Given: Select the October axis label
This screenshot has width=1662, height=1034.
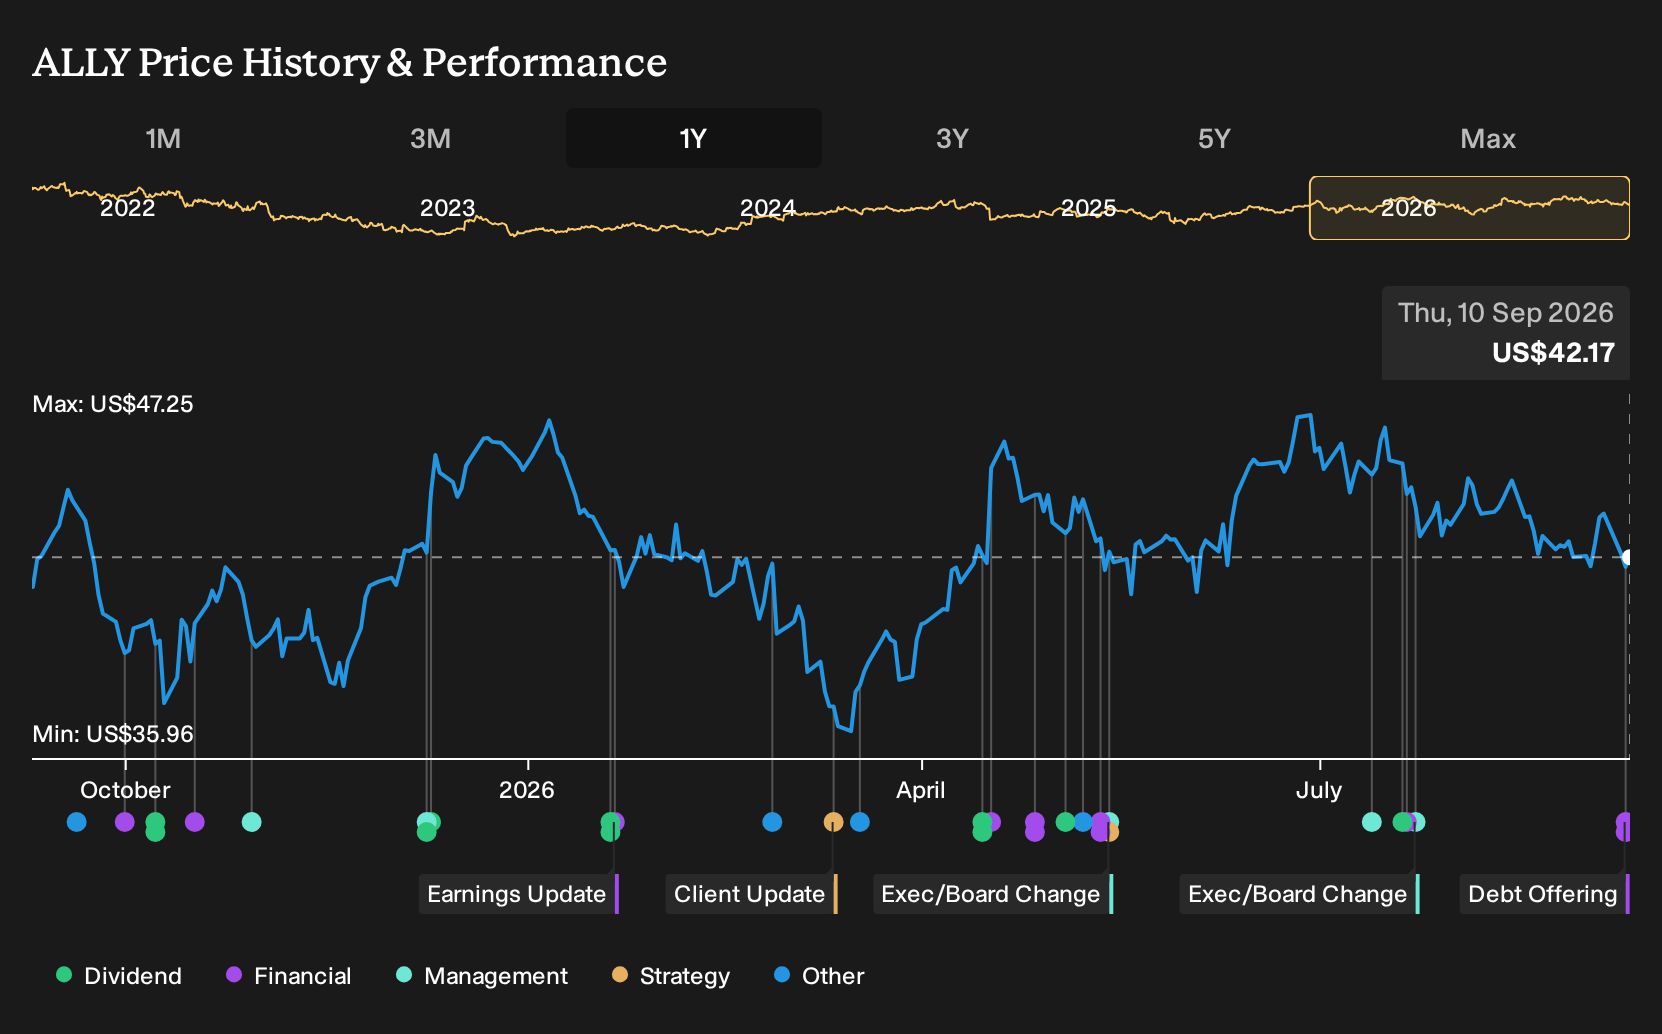Looking at the screenshot, I should 125,790.
